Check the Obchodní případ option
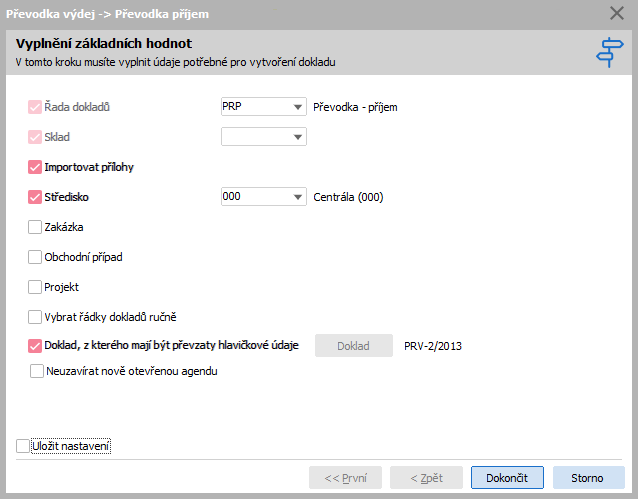Viewport: 638px width, 499px height. pyautogui.click(x=35, y=257)
